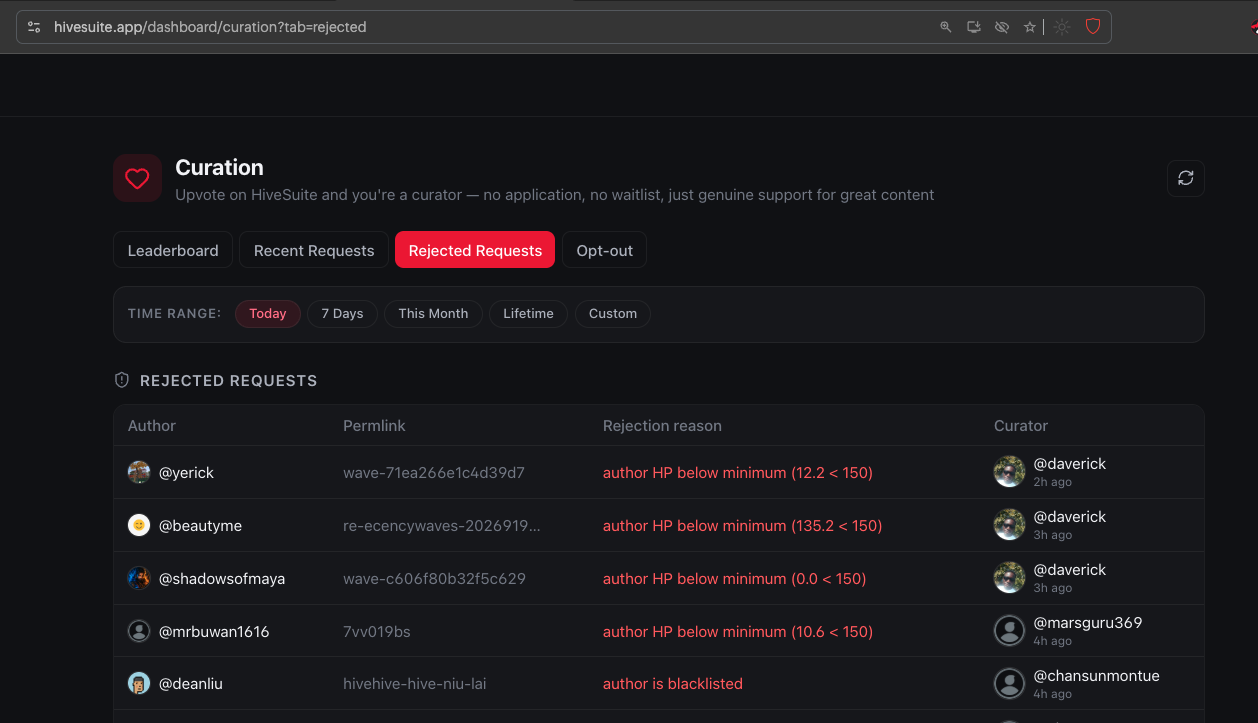Viewport: 1258px width, 723px height.
Task: Click the permlink wave-c606f80b32f5c629
Action: [x=434, y=578]
